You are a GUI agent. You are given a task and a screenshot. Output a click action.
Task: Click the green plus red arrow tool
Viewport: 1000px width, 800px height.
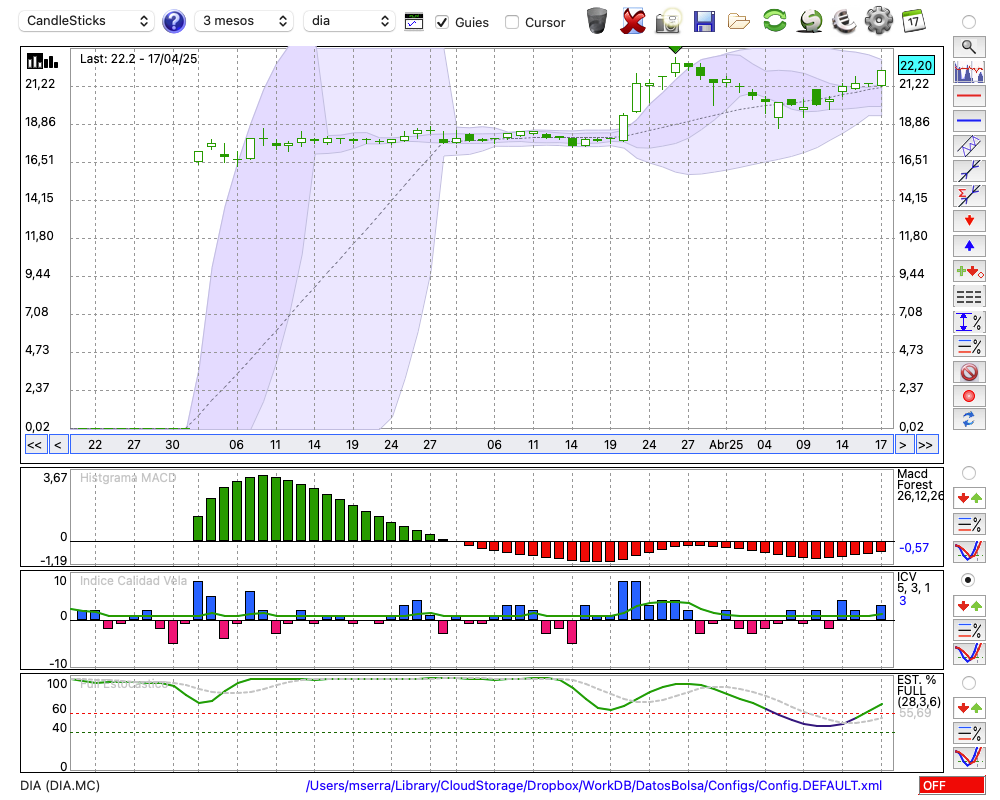point(969,271)
